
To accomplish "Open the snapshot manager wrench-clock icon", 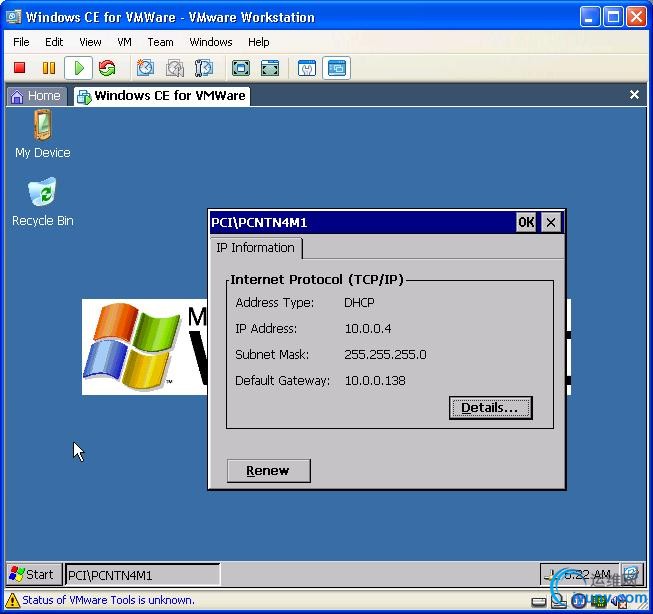I will 204,68.
